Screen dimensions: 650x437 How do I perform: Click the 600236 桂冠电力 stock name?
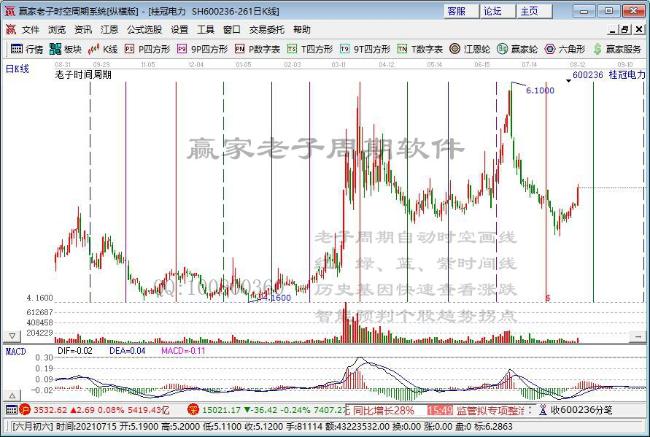point(609,75)
